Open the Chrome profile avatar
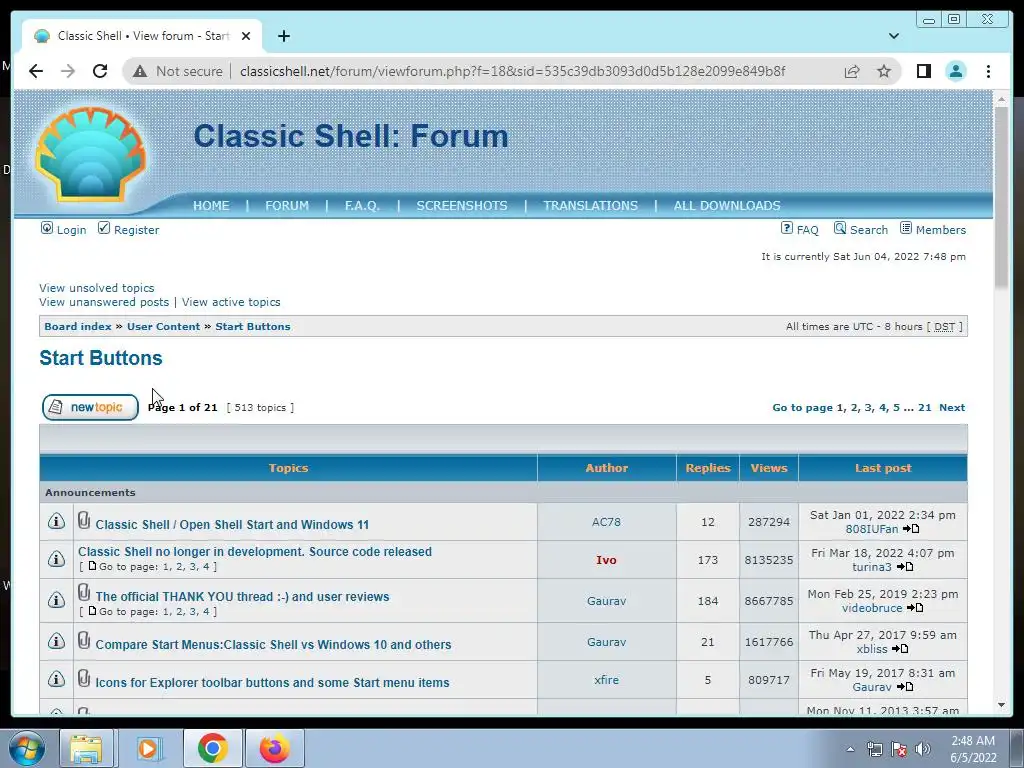 [x=955, y=71]
